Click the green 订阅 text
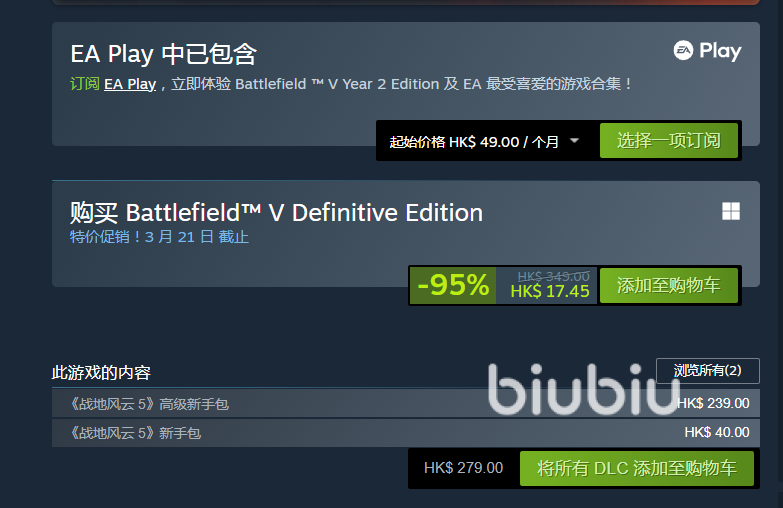783x508 pixels. click(x=84, y=84)
